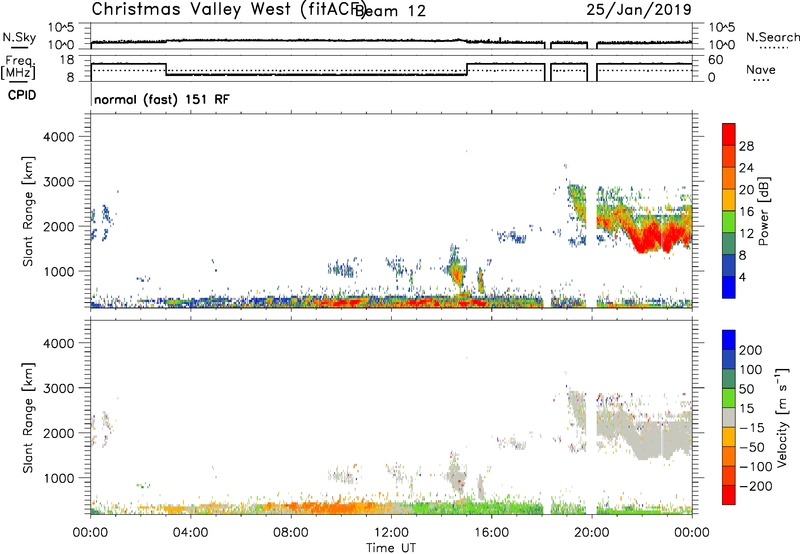Click the 'N.Search' legend label
This screenshot has width=800, height=554.
[x=772, y=37]
